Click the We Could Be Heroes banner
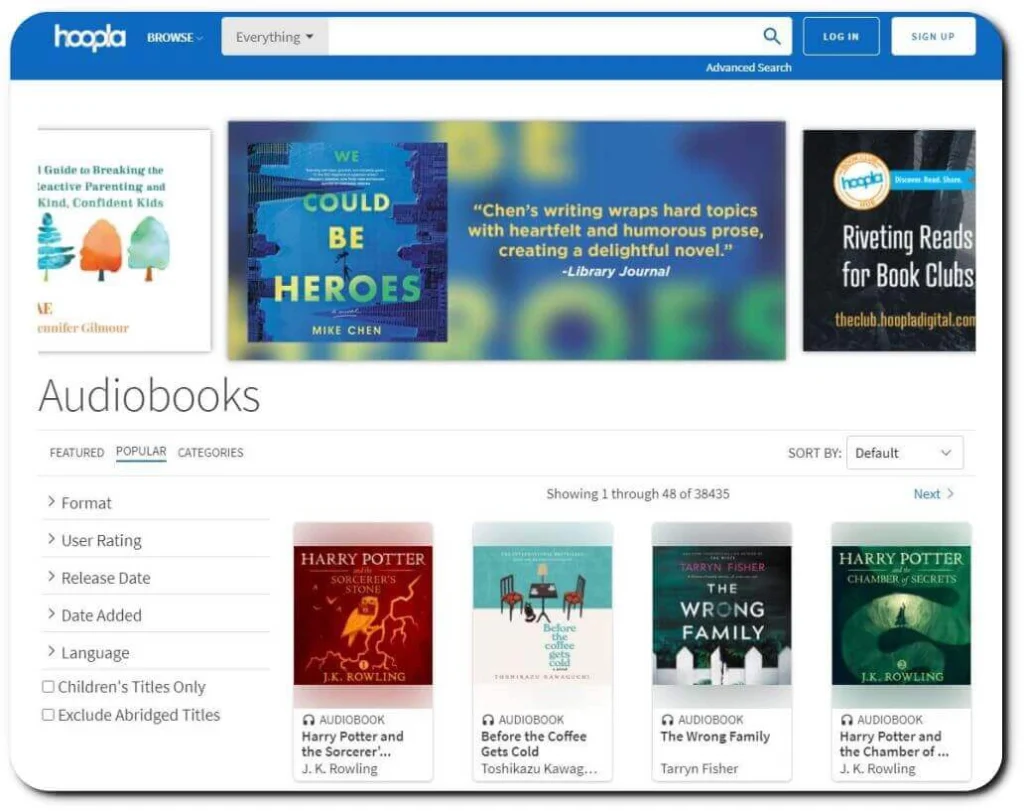1024x811 pixels. coord(506,241)
